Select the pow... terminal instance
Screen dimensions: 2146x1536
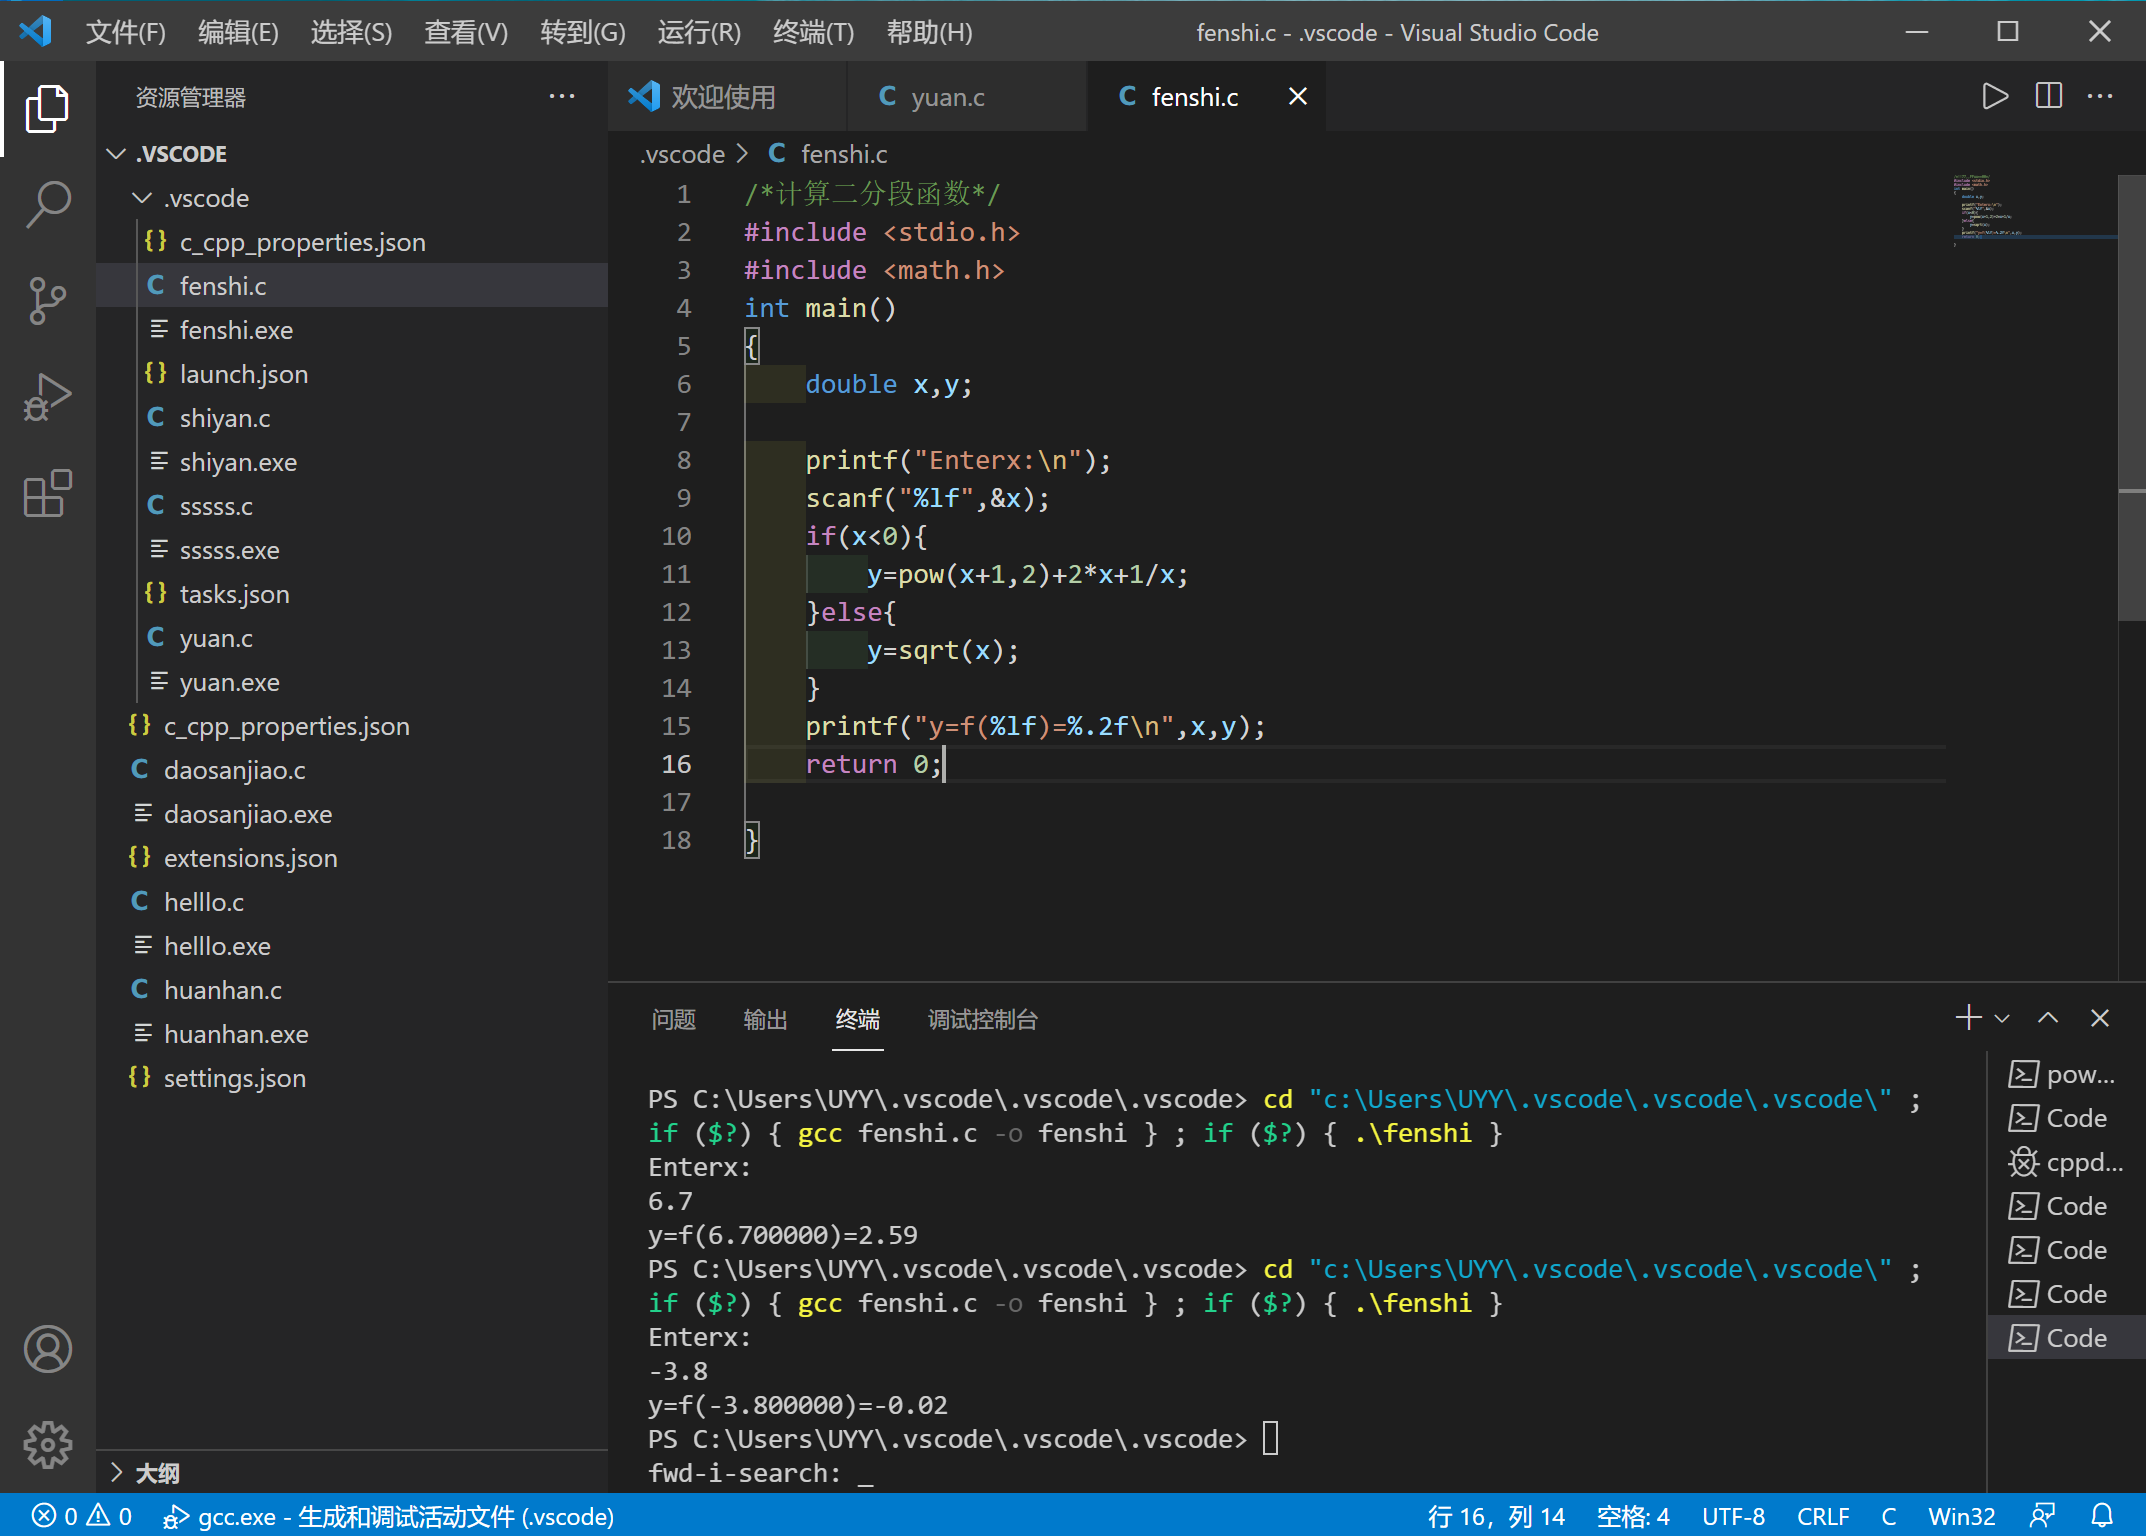click(2066, 1074)
